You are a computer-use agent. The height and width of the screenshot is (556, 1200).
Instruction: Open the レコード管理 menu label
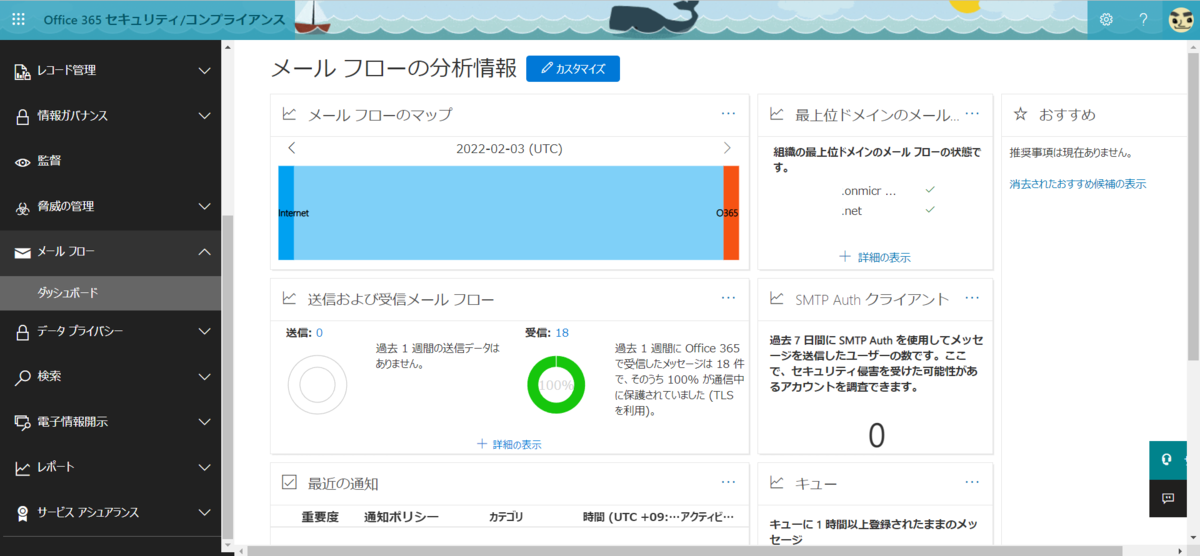click(x=66, y=70)
